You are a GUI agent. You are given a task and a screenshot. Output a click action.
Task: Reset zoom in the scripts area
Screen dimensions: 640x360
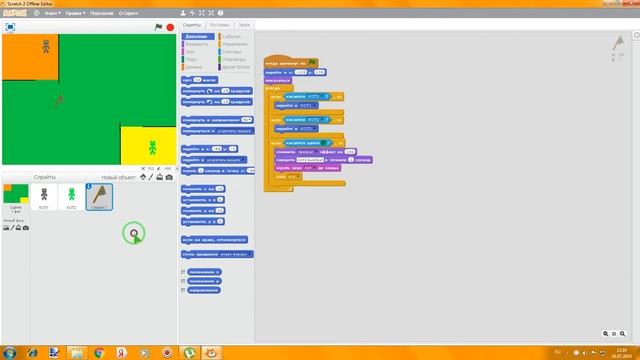[614, 333]
